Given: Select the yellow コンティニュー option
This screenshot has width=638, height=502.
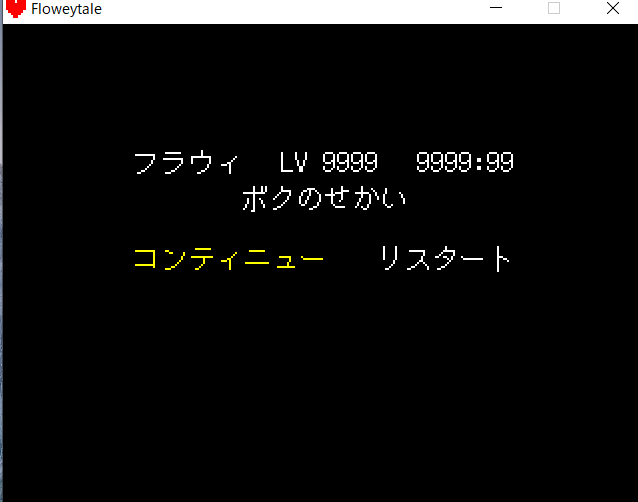Looking at the screenshot, I should [229, 259].
